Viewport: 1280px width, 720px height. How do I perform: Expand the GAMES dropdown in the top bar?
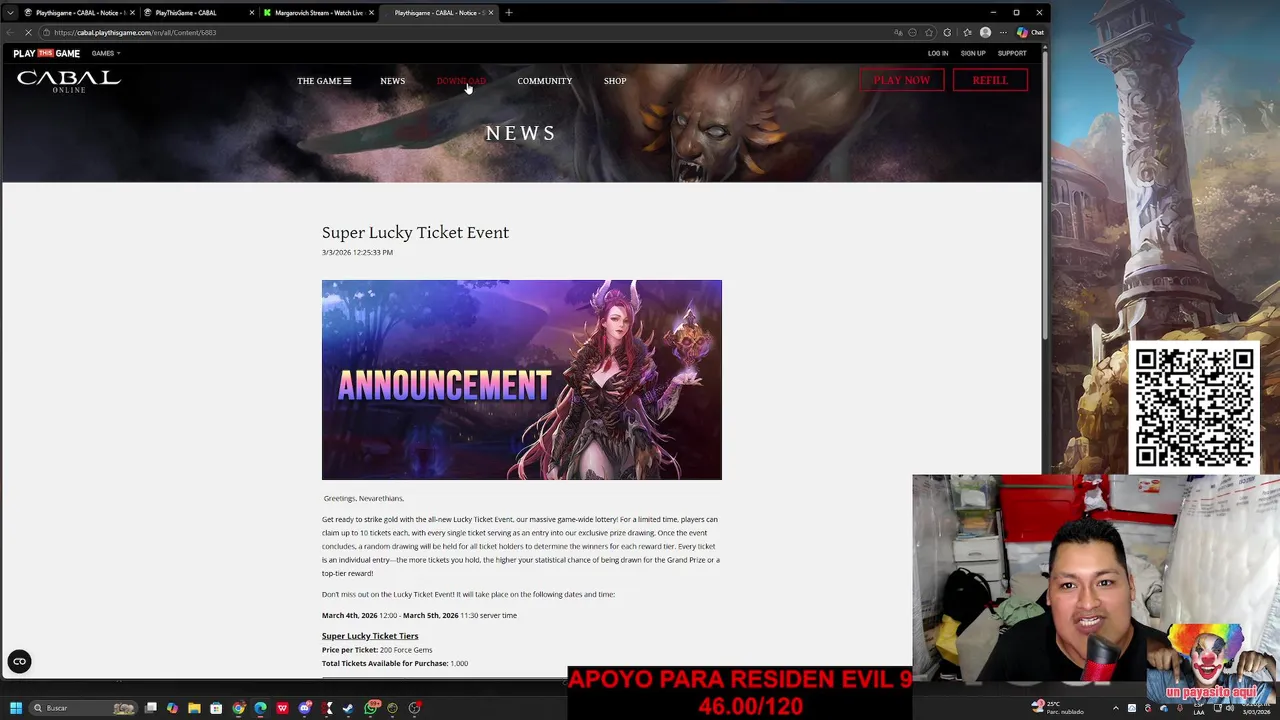pos(106,53)
